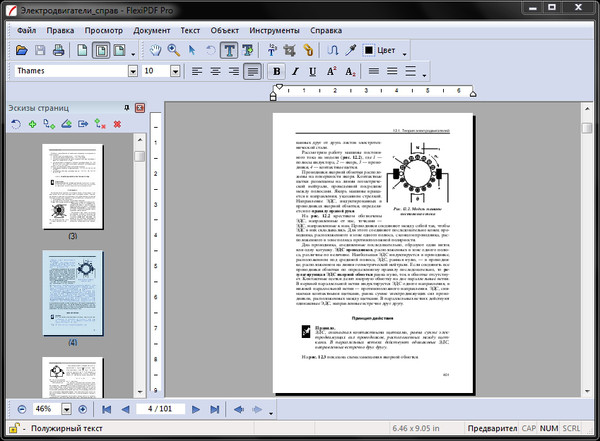600x441 pixels.
Task: Open the font size dropdown
Action: (175, 71)
